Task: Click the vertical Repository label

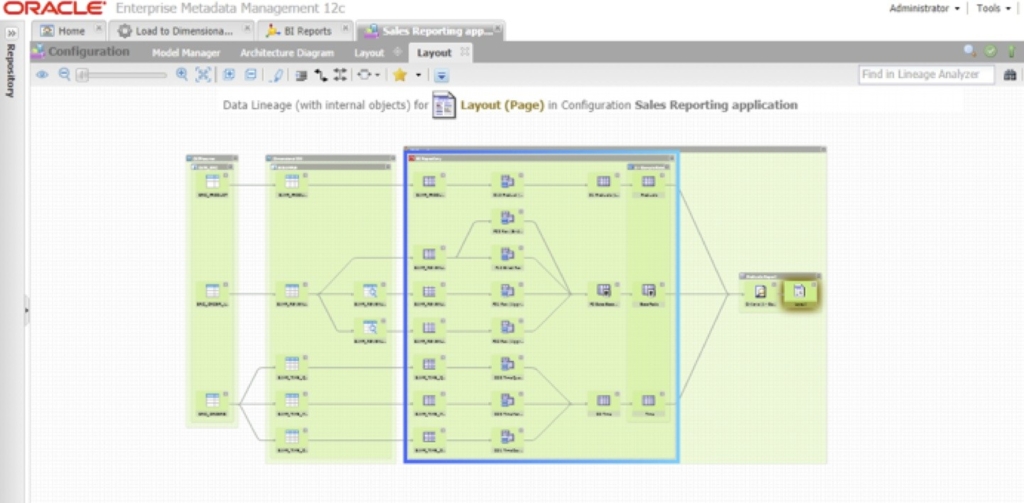Action: pos(10,71)
